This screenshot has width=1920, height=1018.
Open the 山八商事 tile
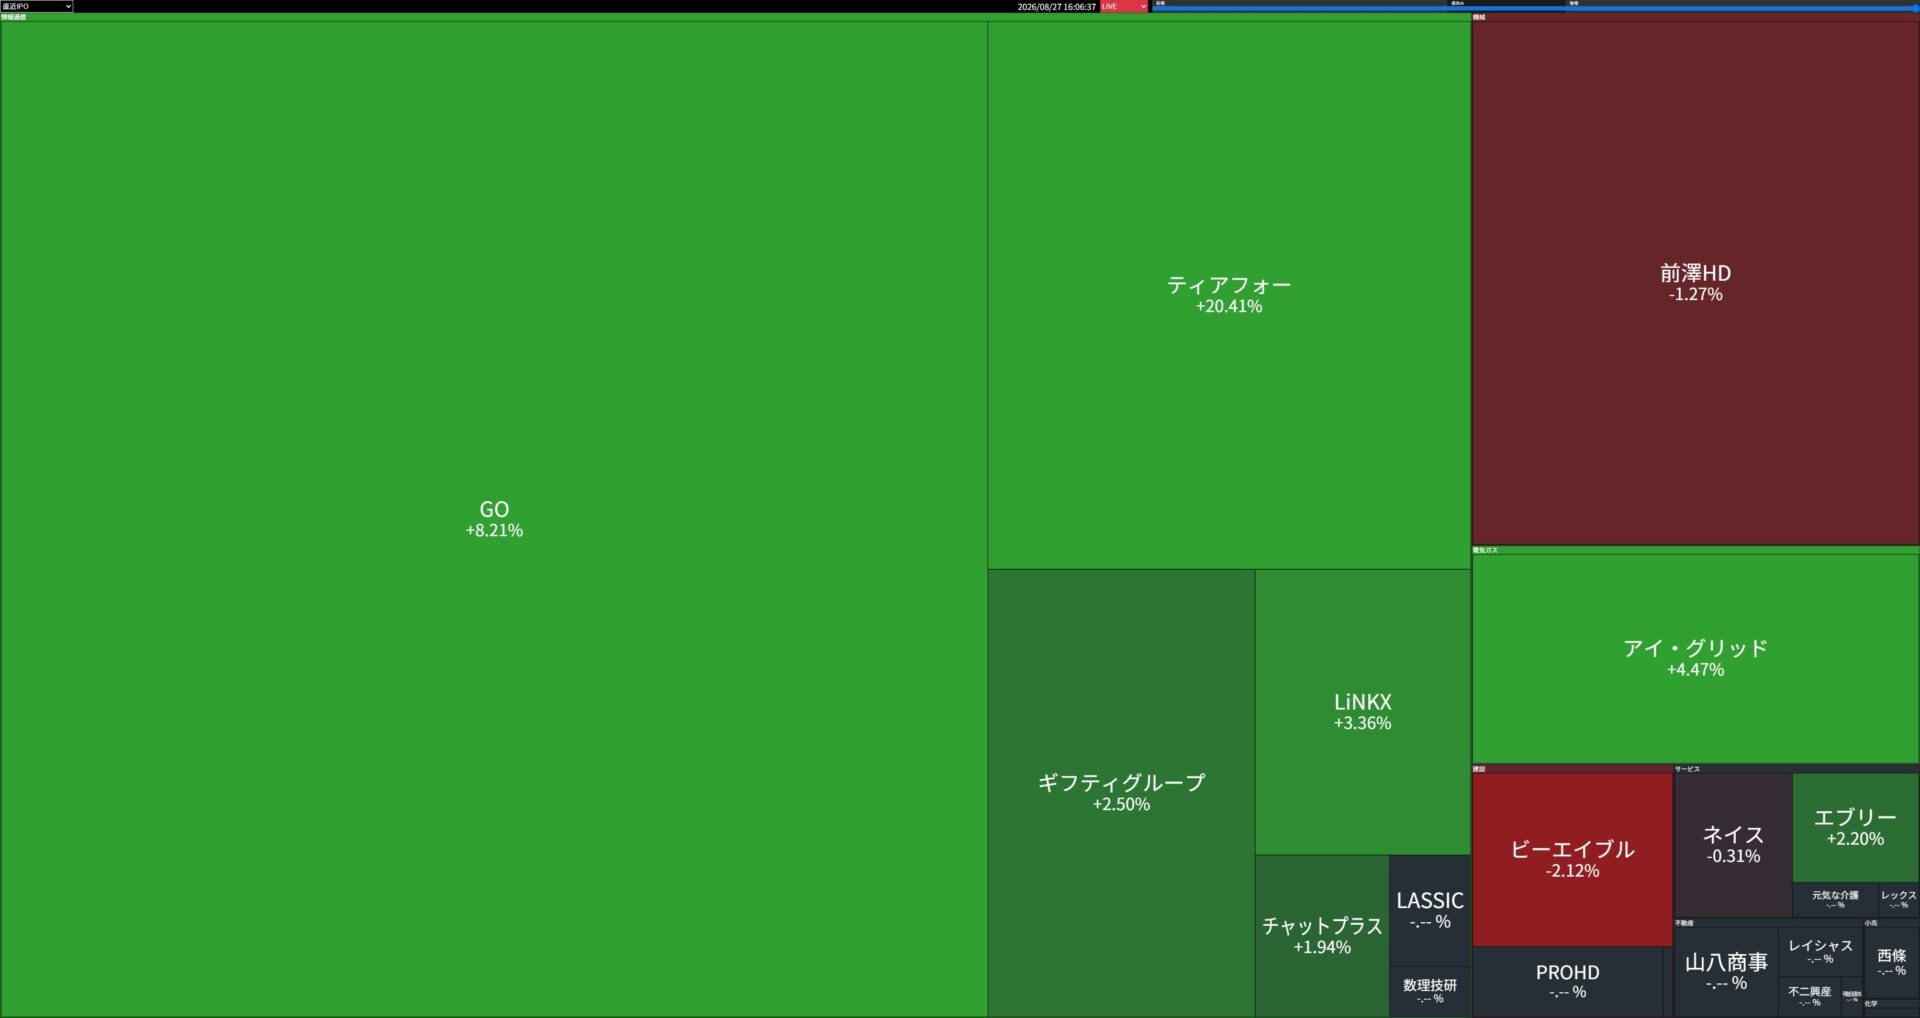pyautogui.click(x=1726, y=971)
